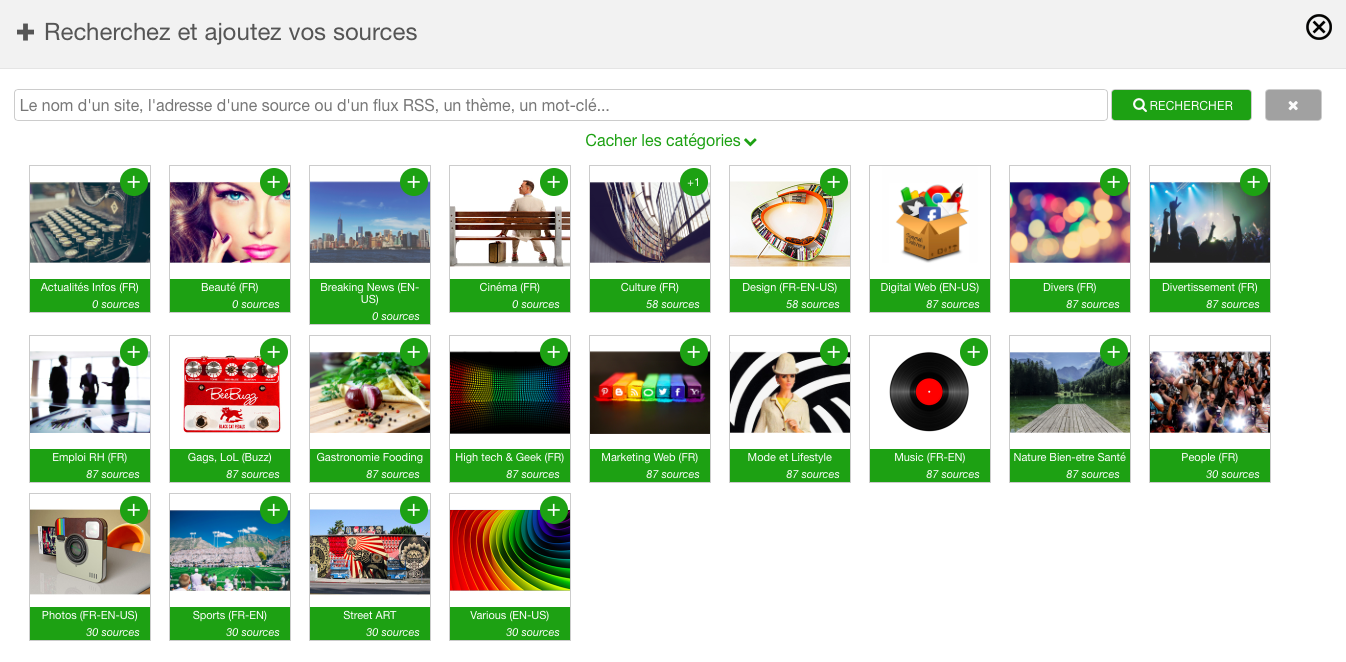Click the Sports (FR-EN) label
The height and width of the screenshot is (662, 1346).
point(230,616)
